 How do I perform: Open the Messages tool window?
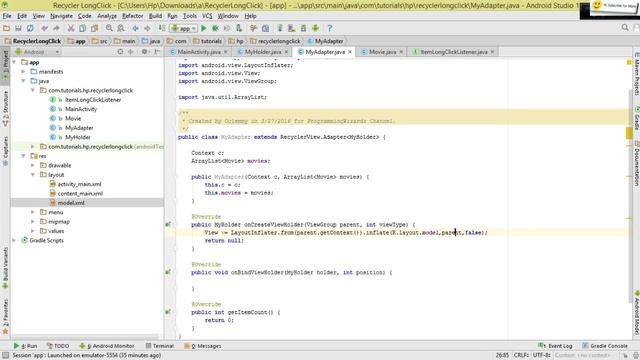coord(202,346)
